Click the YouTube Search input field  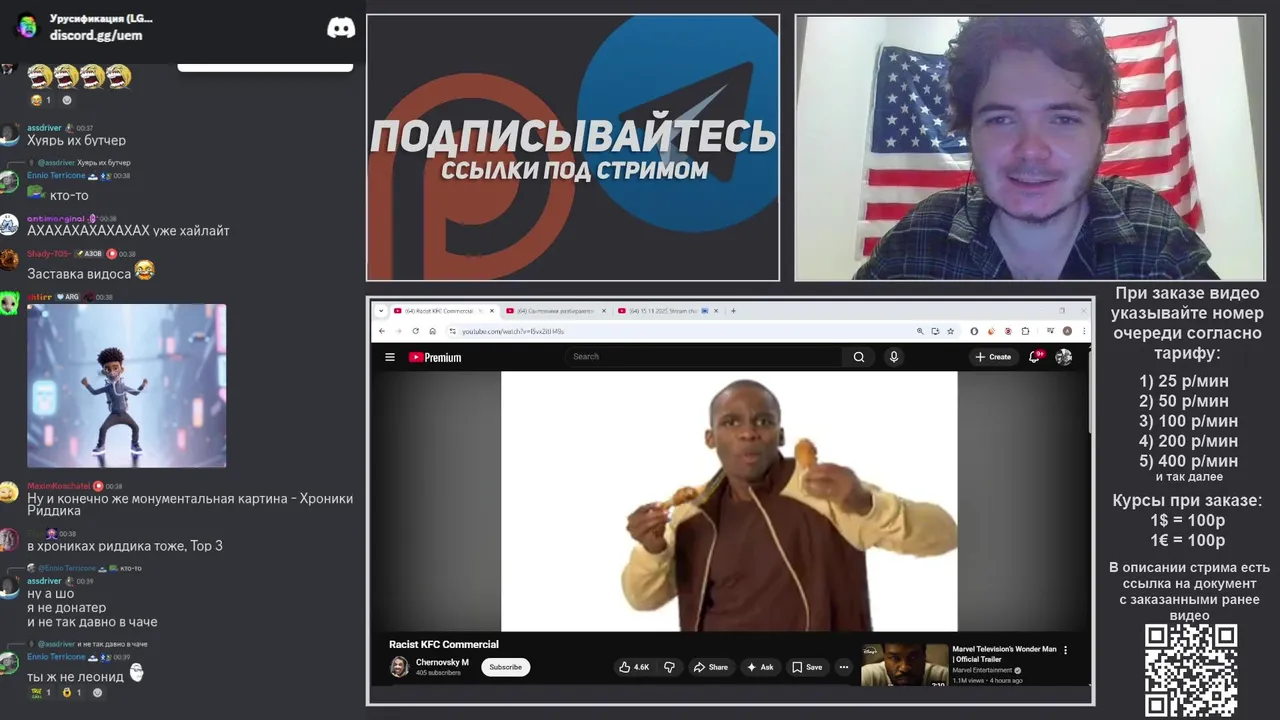coord(705,357)
